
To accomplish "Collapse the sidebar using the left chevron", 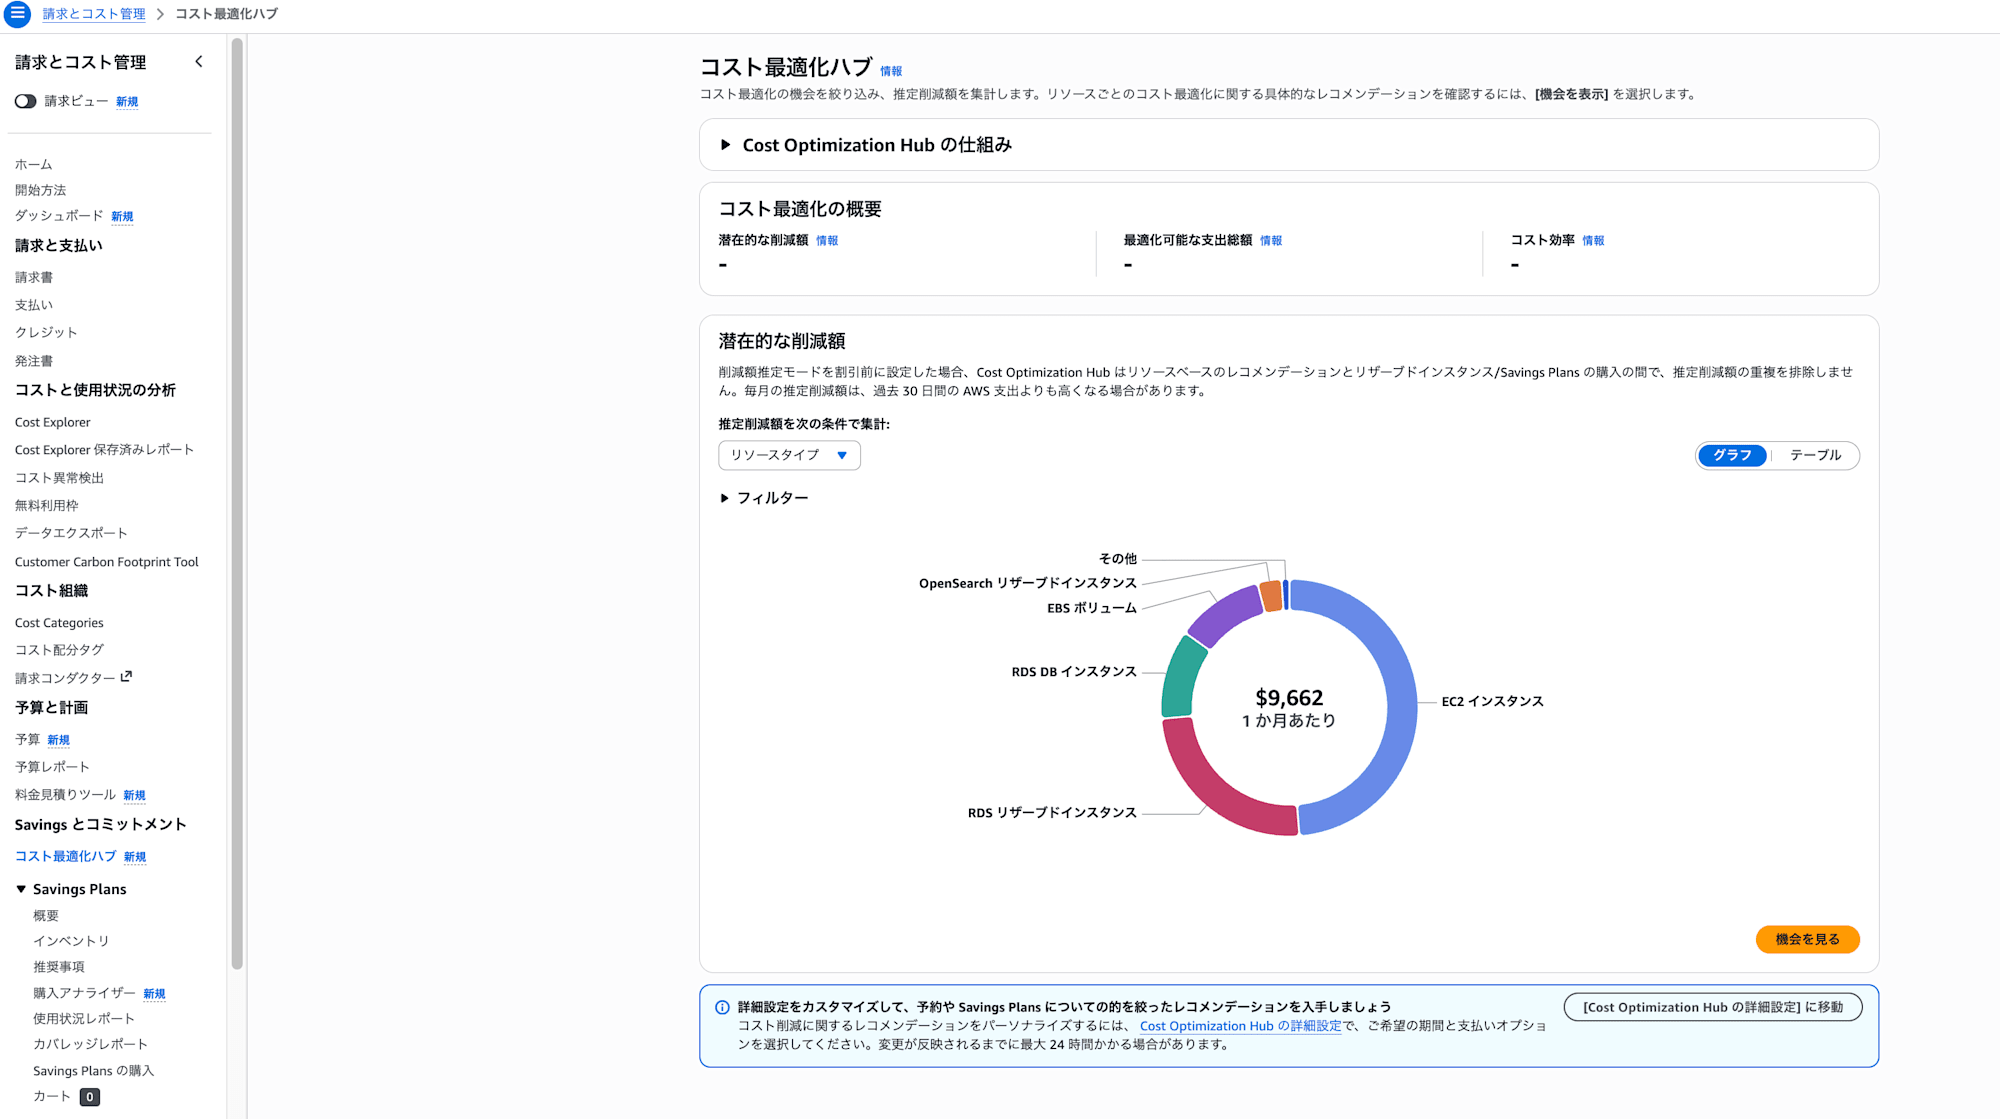I will pos(199,62).
